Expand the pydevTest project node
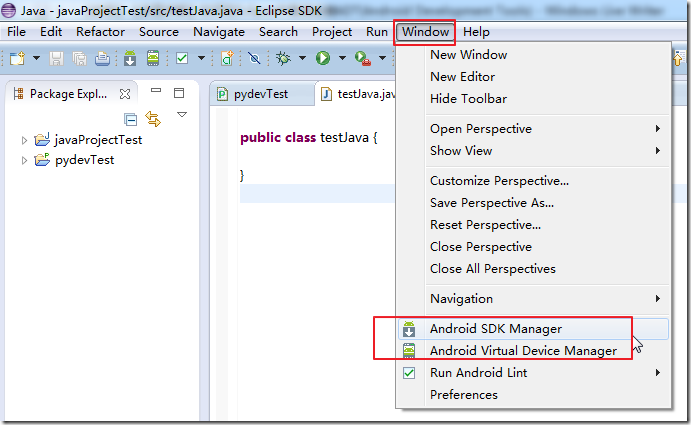The image size is (691, 425). click(x=24, y=160)
